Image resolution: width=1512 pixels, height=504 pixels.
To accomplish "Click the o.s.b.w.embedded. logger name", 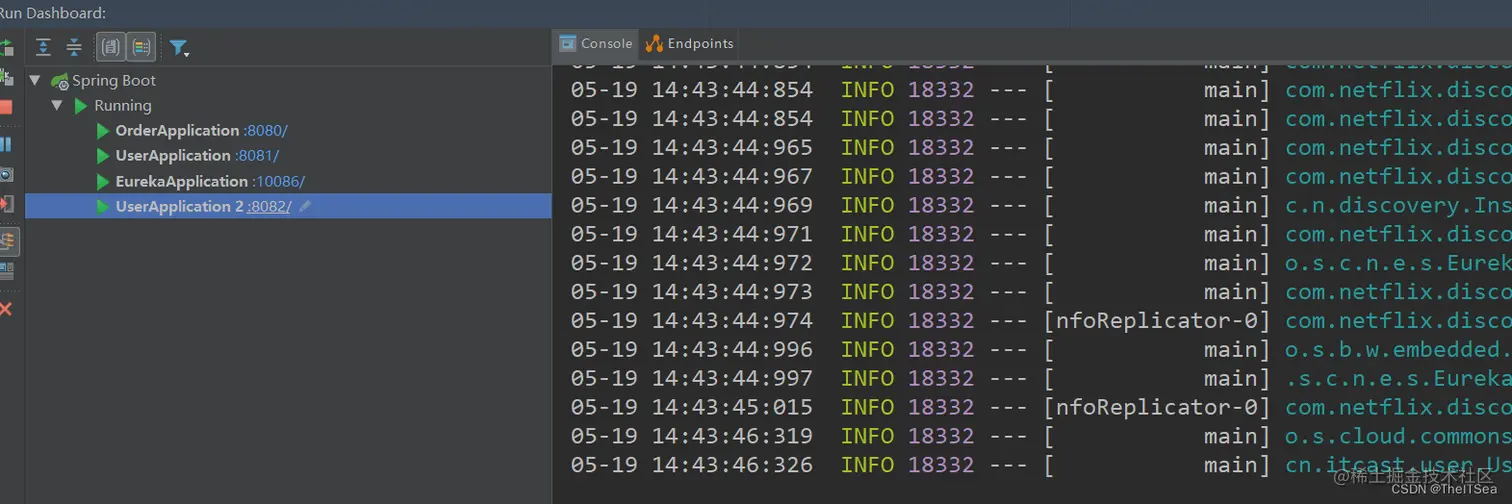I will pos(1398,350).
